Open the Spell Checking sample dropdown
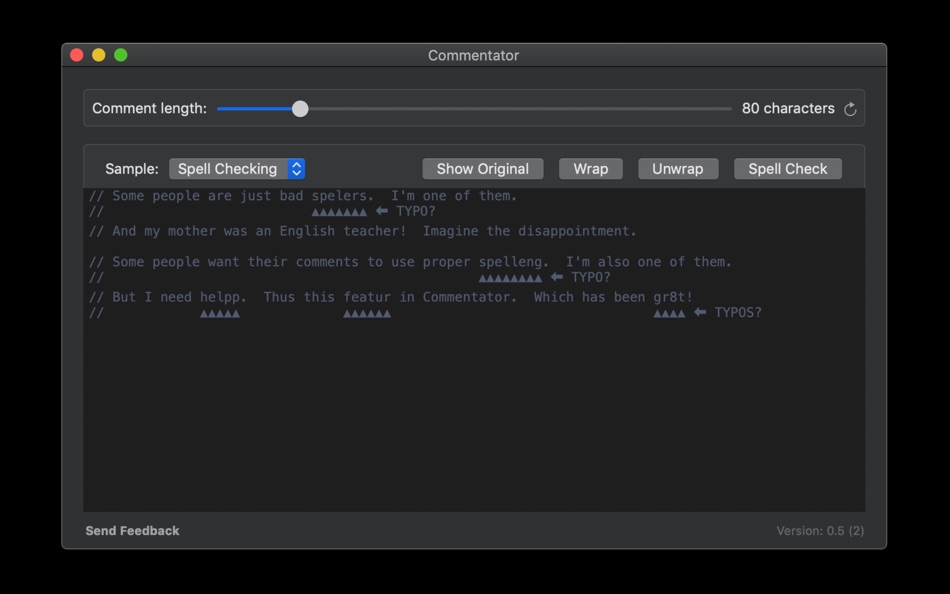The height and width of the screenshot is (594, 950). 237,169
